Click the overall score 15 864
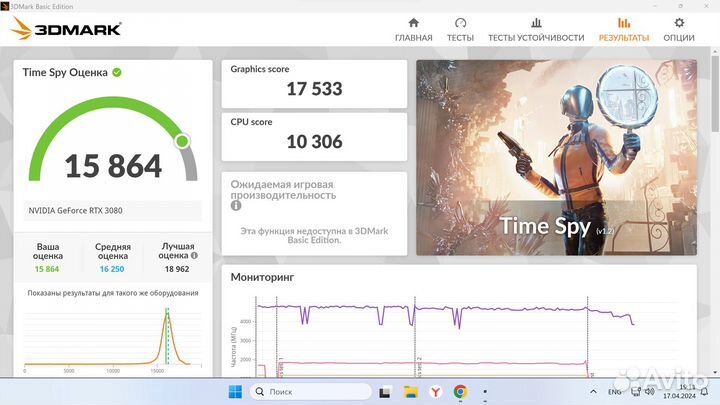 pyautogui.click(x=113, y=166)
